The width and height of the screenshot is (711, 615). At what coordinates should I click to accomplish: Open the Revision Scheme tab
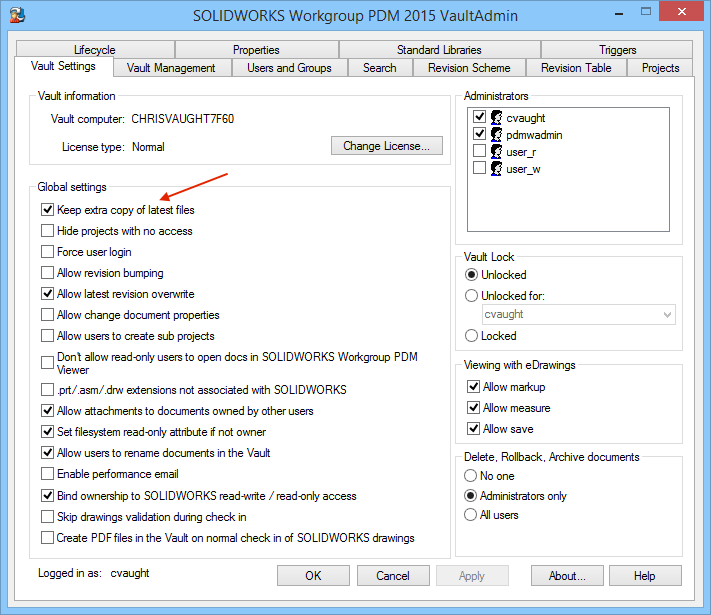[469, 68]
